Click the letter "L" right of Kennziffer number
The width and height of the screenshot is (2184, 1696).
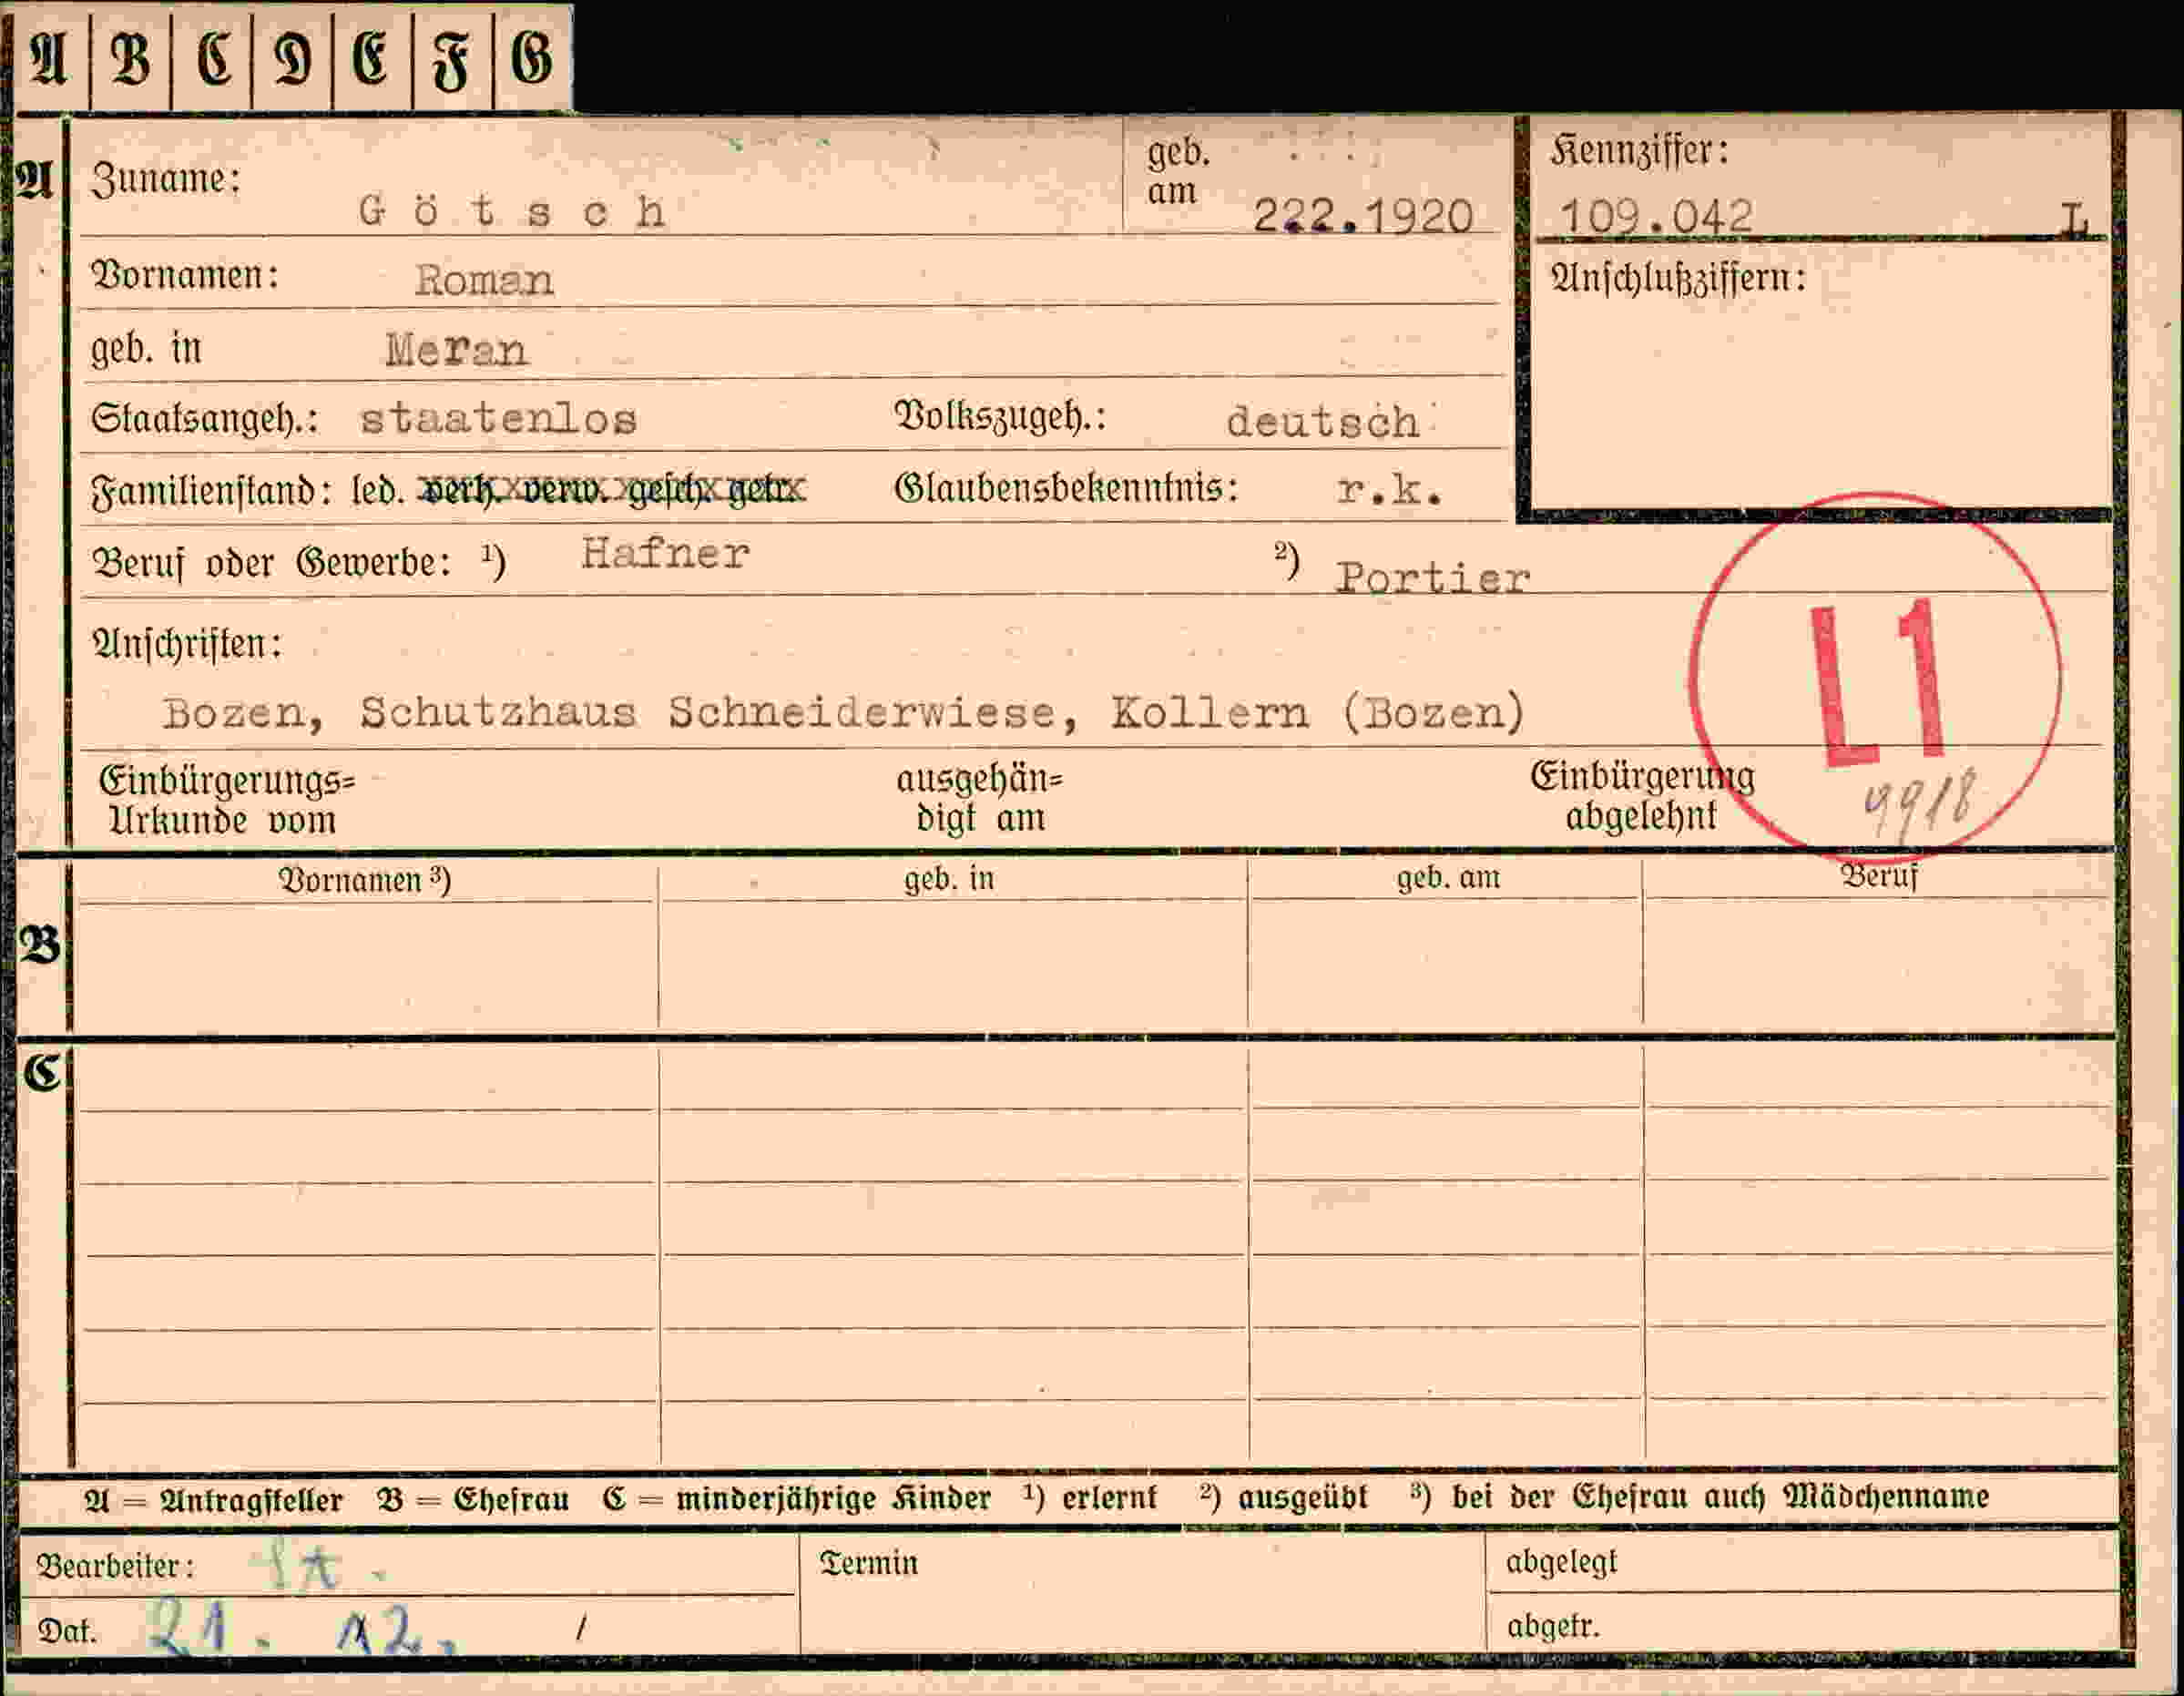point(2076,219)
